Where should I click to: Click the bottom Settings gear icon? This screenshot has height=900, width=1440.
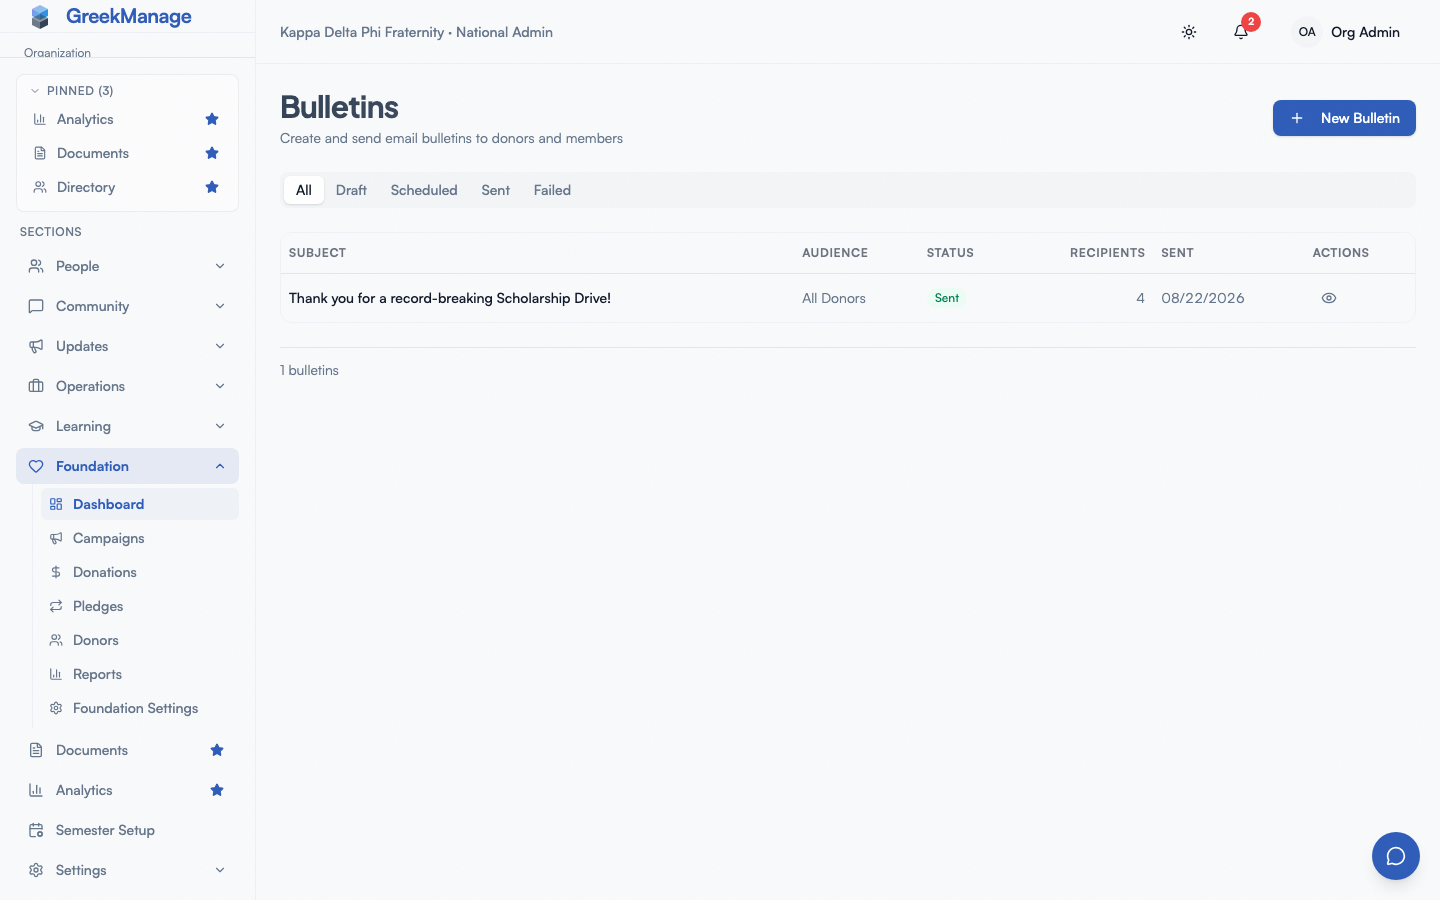(36, 870)
